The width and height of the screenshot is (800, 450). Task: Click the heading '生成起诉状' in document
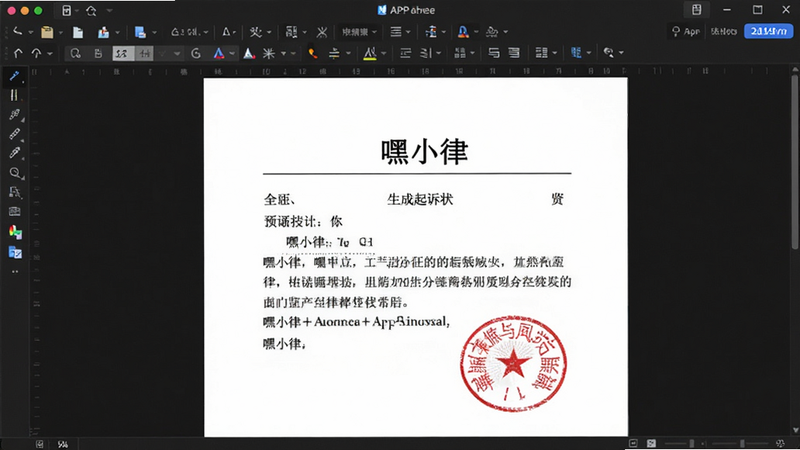[420, 199]
